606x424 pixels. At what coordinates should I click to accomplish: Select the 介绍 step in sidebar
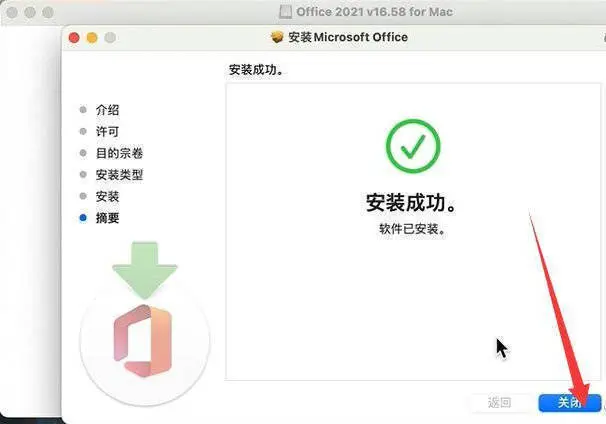(107, 110)
